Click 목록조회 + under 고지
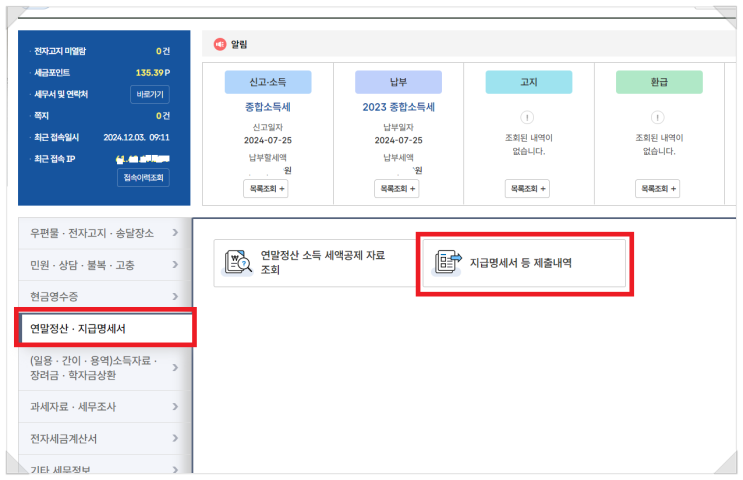The height and width of the screenshot is (480, 743). pos(527,189)
